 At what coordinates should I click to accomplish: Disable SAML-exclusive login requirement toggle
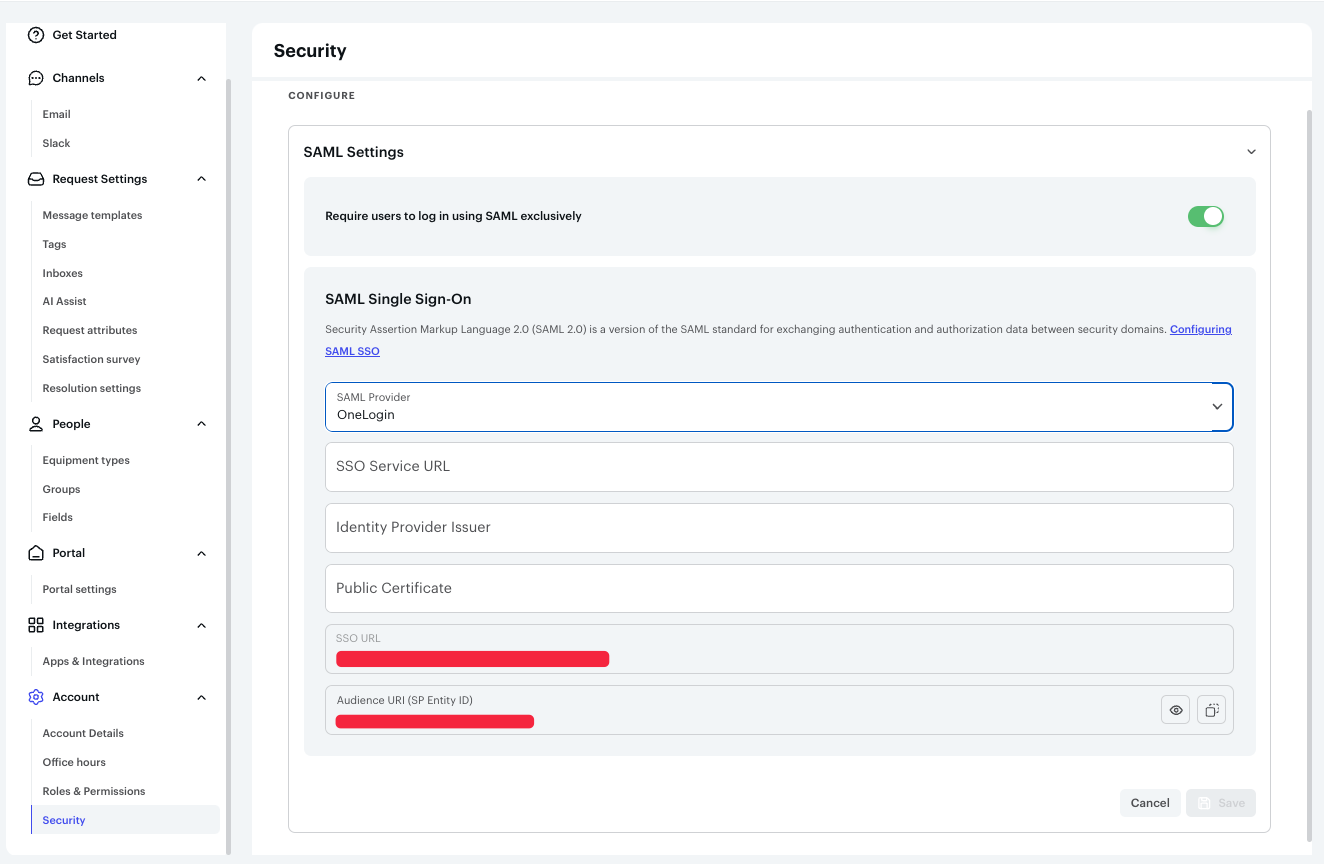click(x=1206, y=216)
